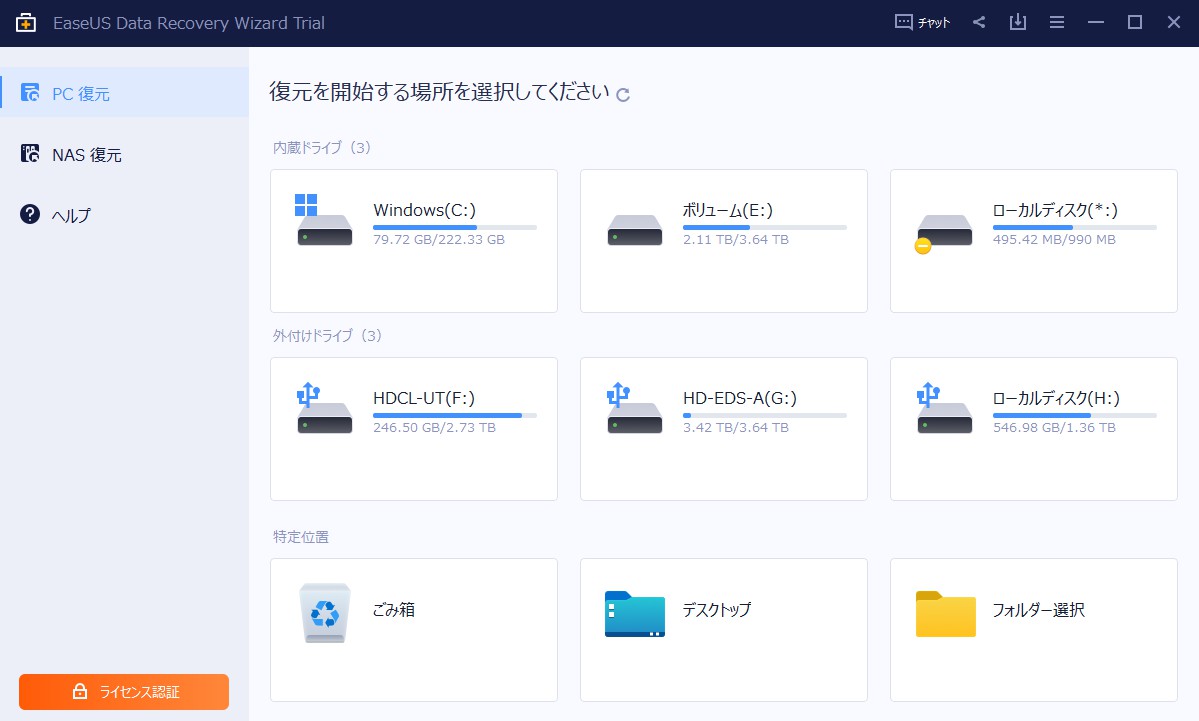Click the ローカルディスク(H:) USB drive icon
This screenshot has height=721, width=1199.
click(x=944, y=408)
